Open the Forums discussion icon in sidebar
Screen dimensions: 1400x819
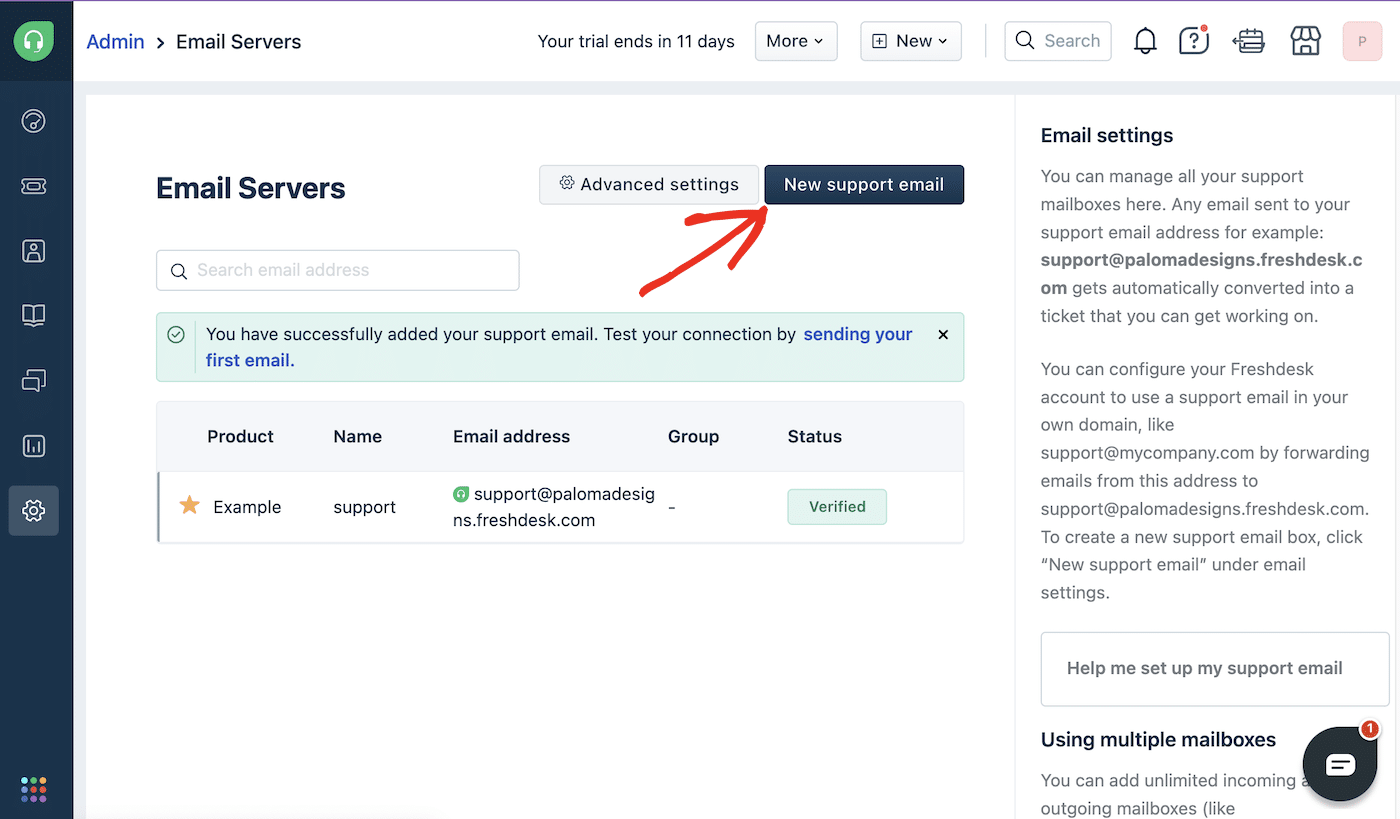coord(33,380)
